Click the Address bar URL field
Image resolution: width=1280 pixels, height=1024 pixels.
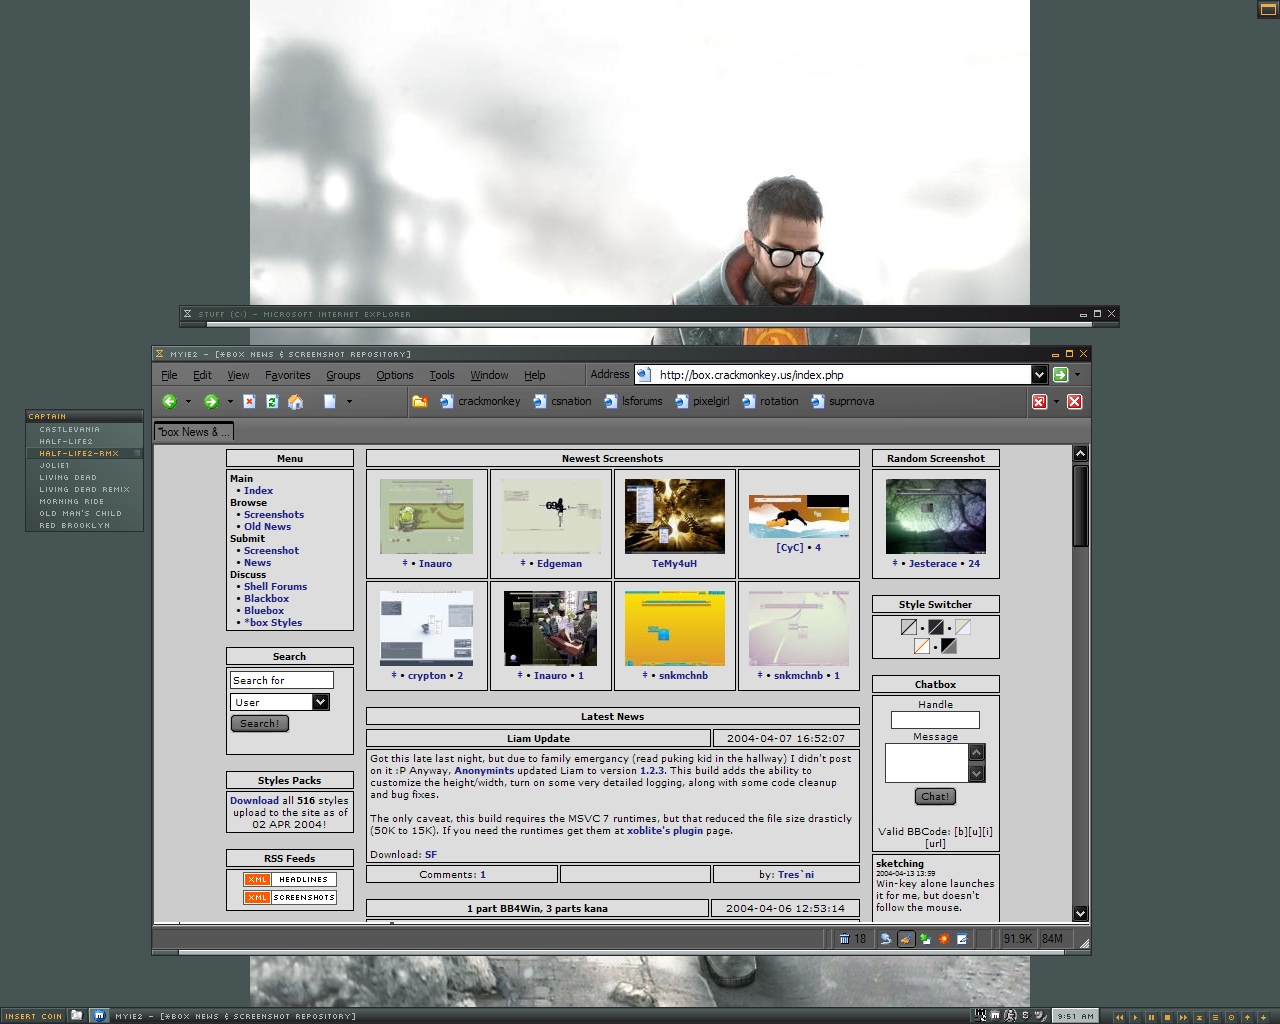pyautogui.click(x=843, y=375)
